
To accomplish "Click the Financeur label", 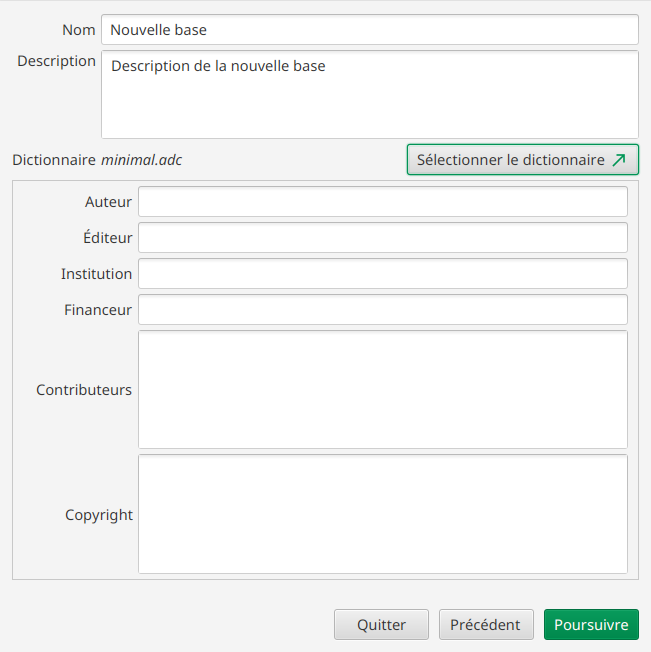I will point(98,310).
